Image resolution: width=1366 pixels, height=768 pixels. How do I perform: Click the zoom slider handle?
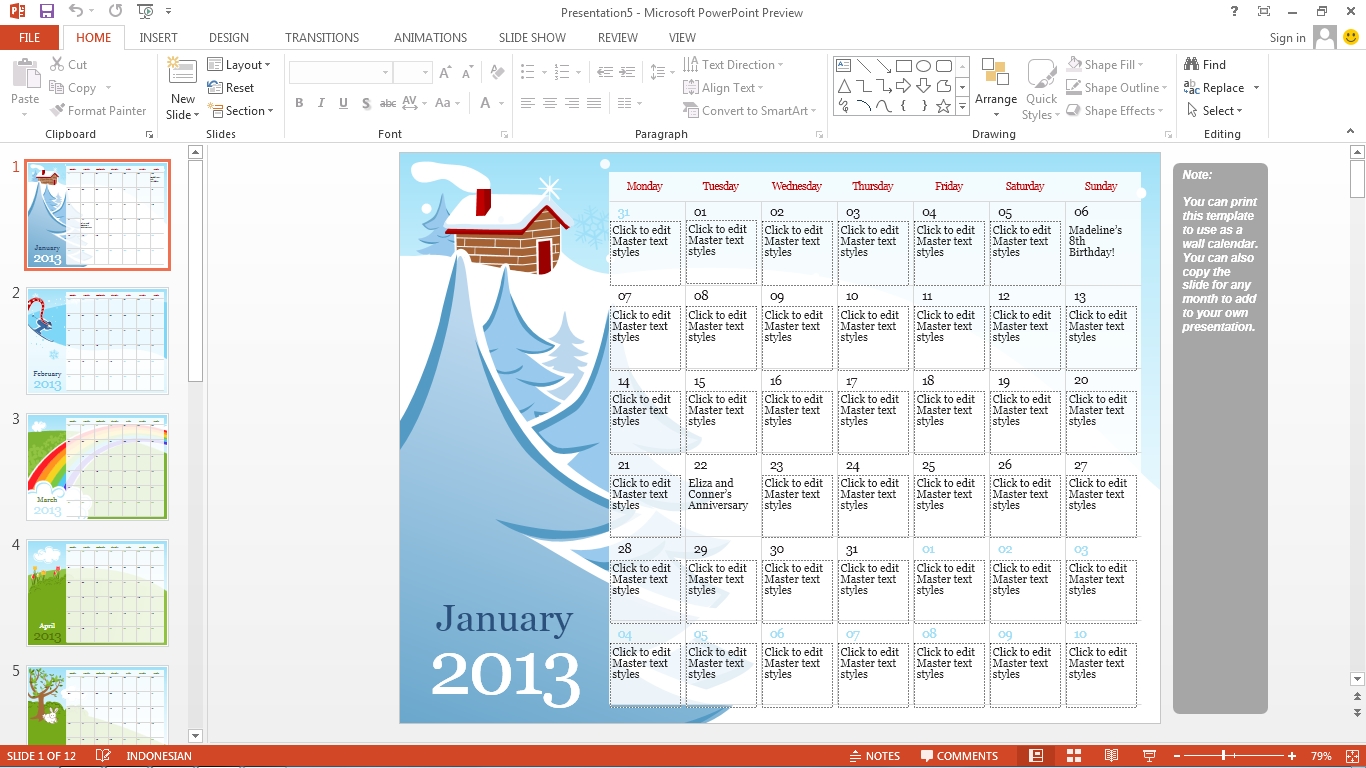1224,756
